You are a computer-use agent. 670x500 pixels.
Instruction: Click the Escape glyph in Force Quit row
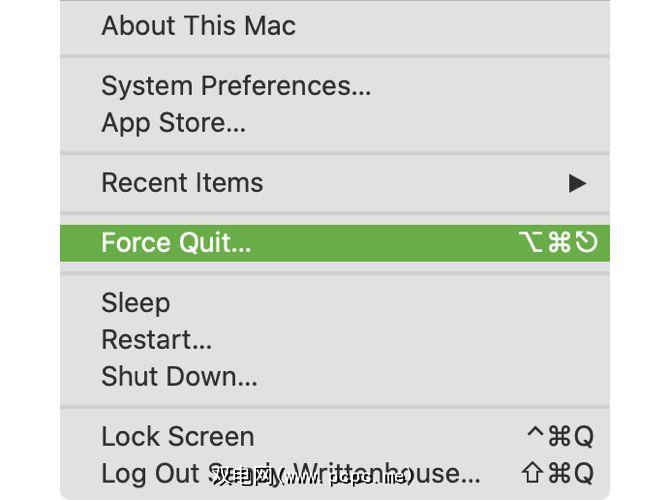point(585,242)
